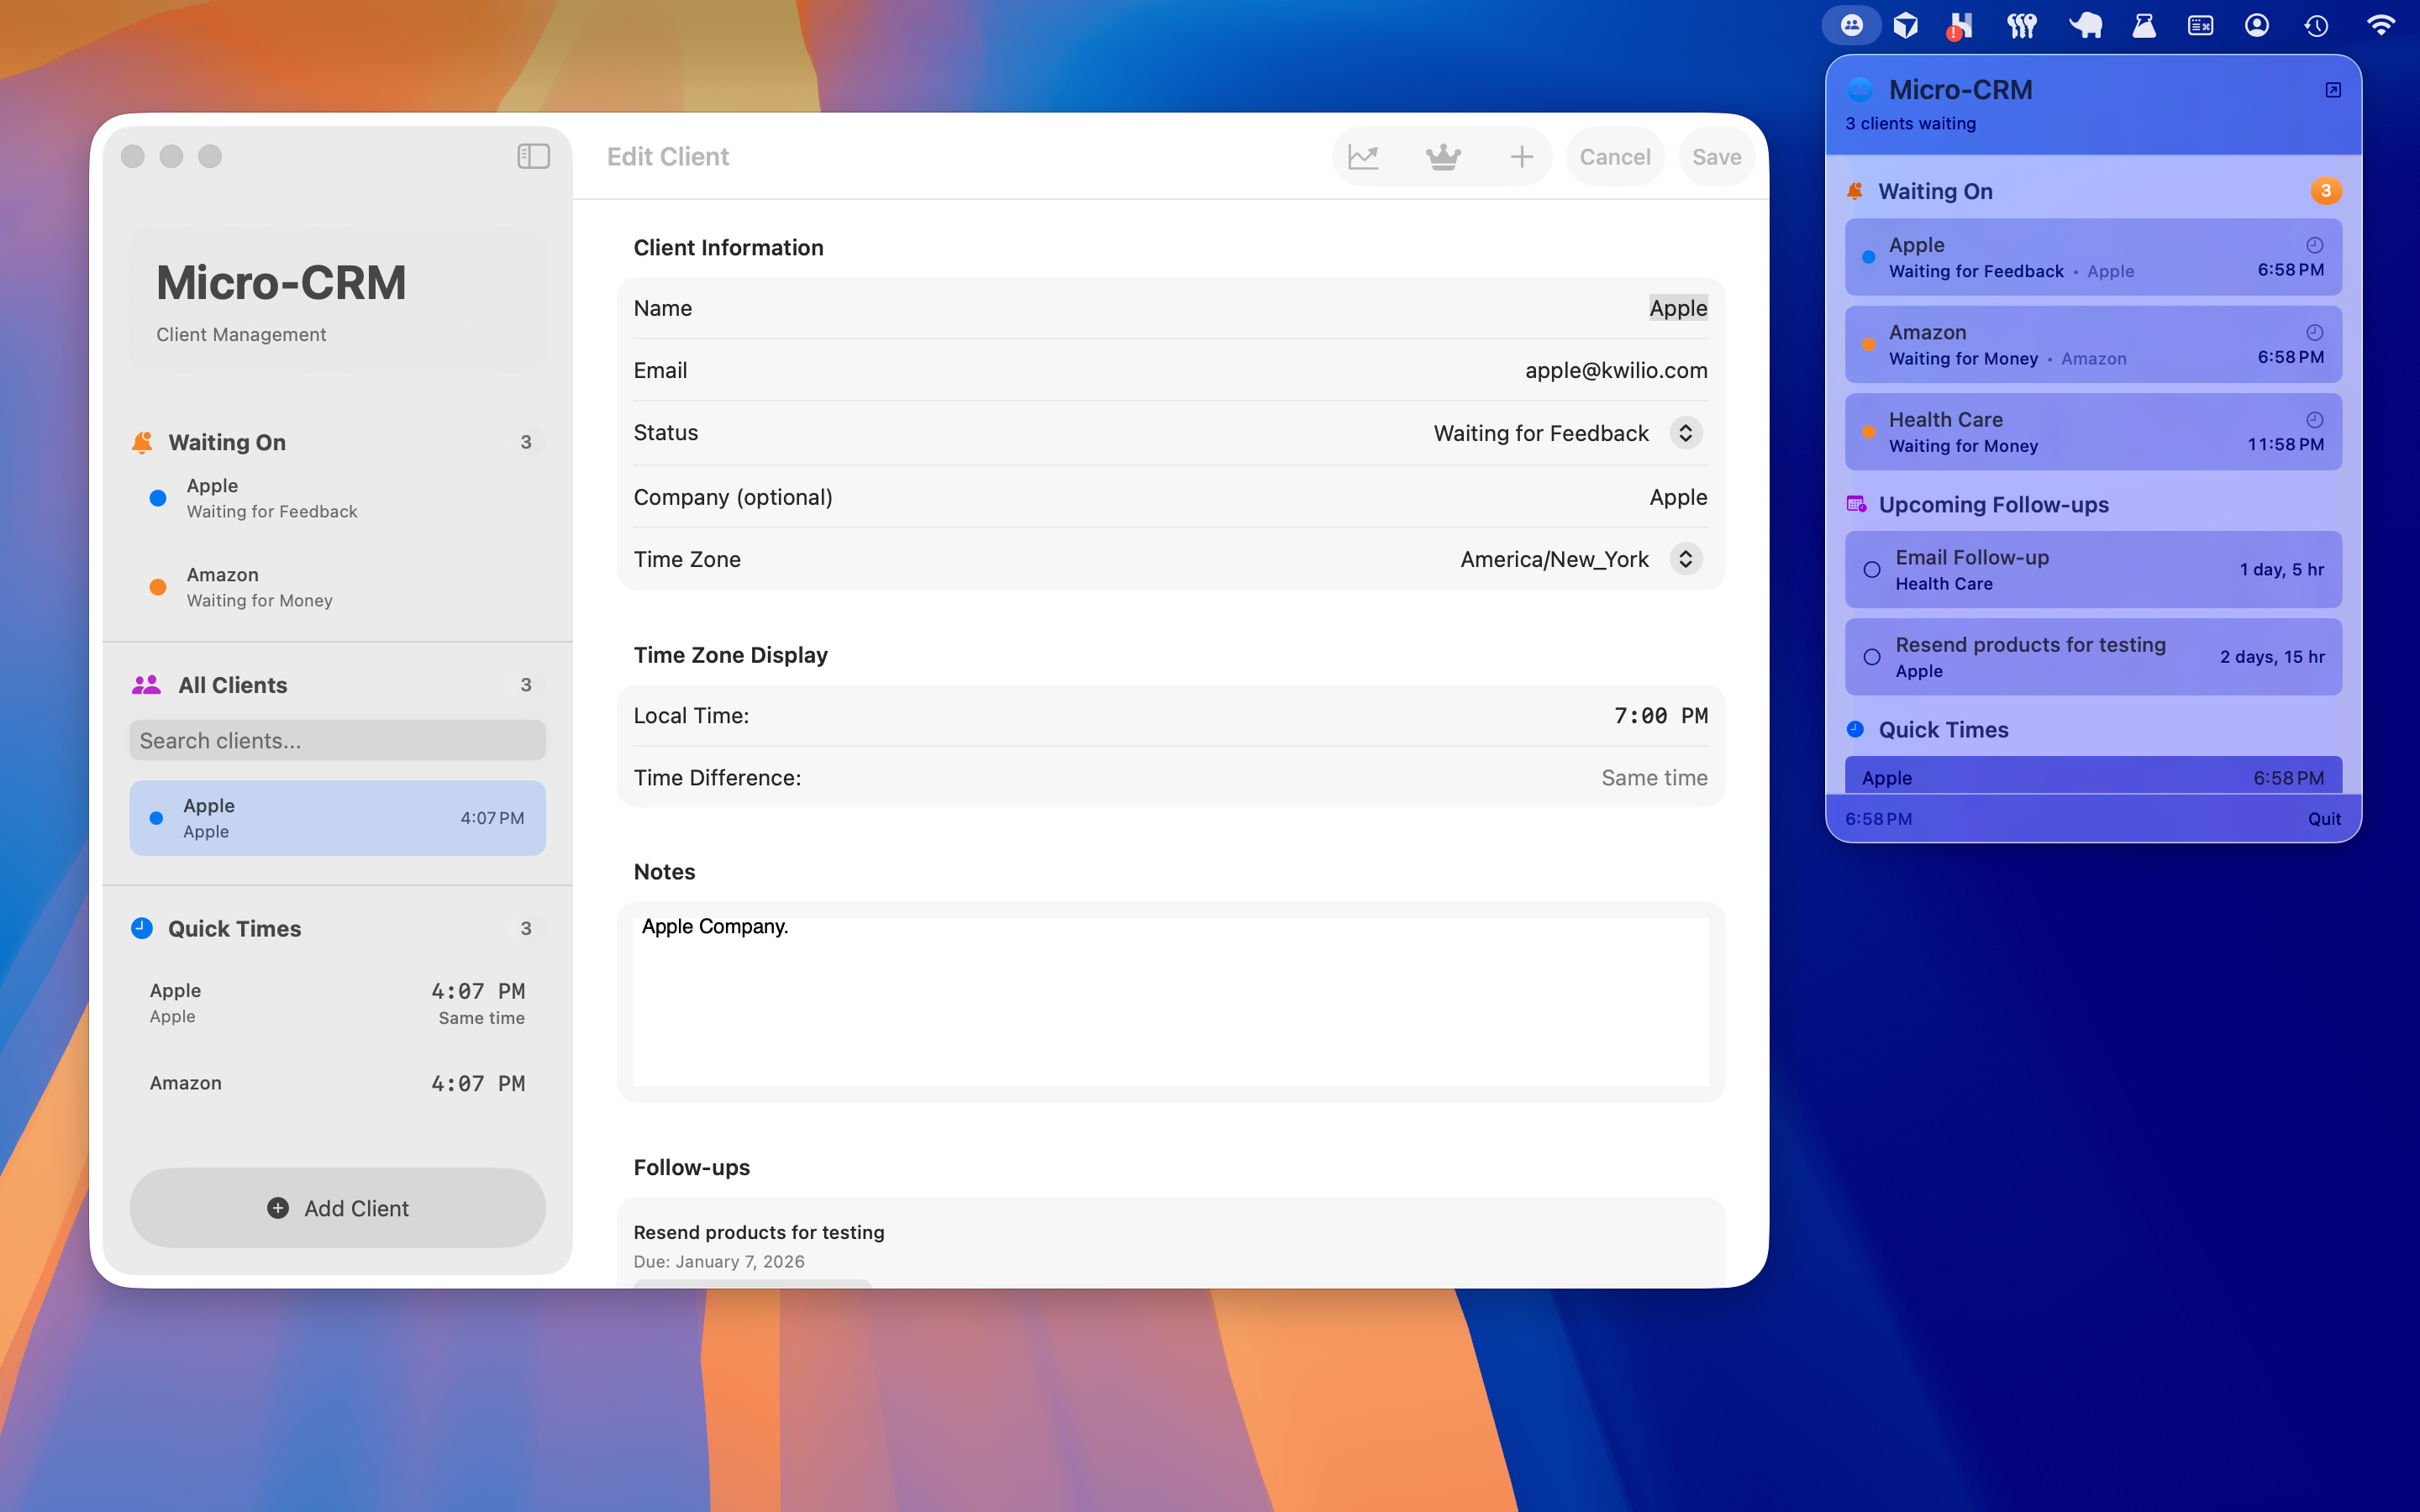2420x1512 pixels.
Task: Click the elephant icon in menu bar
Action: [x=2085, y=25]
